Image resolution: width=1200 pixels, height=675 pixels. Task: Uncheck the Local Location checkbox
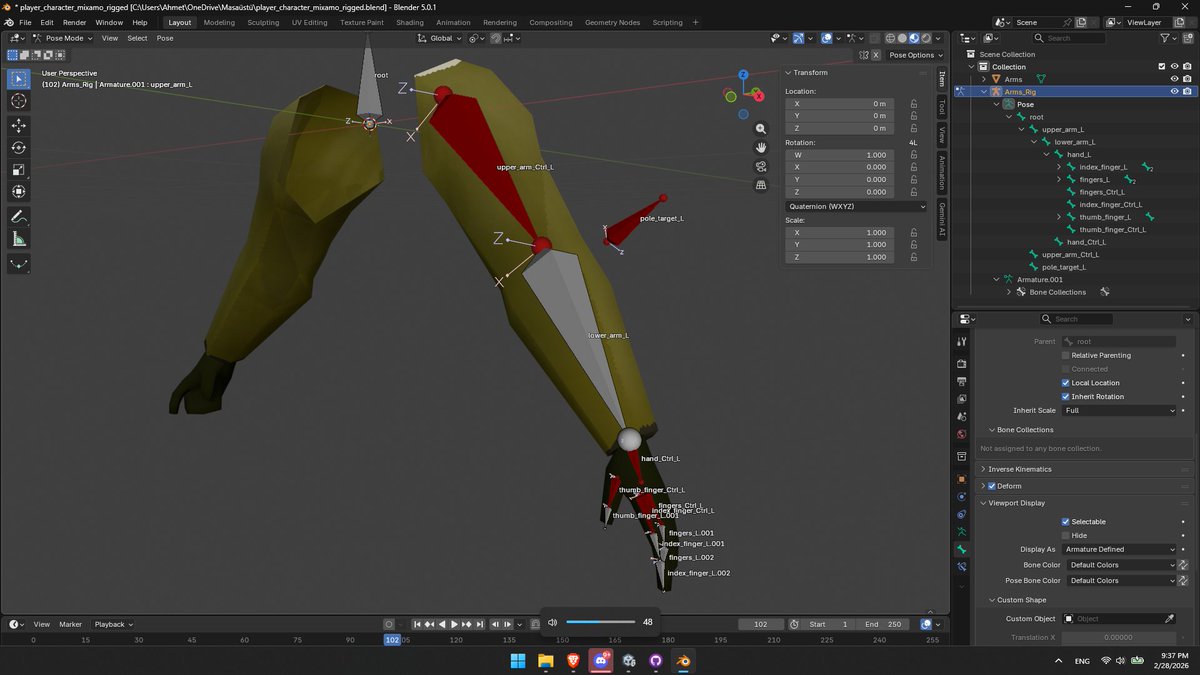tap(1066, 383)
